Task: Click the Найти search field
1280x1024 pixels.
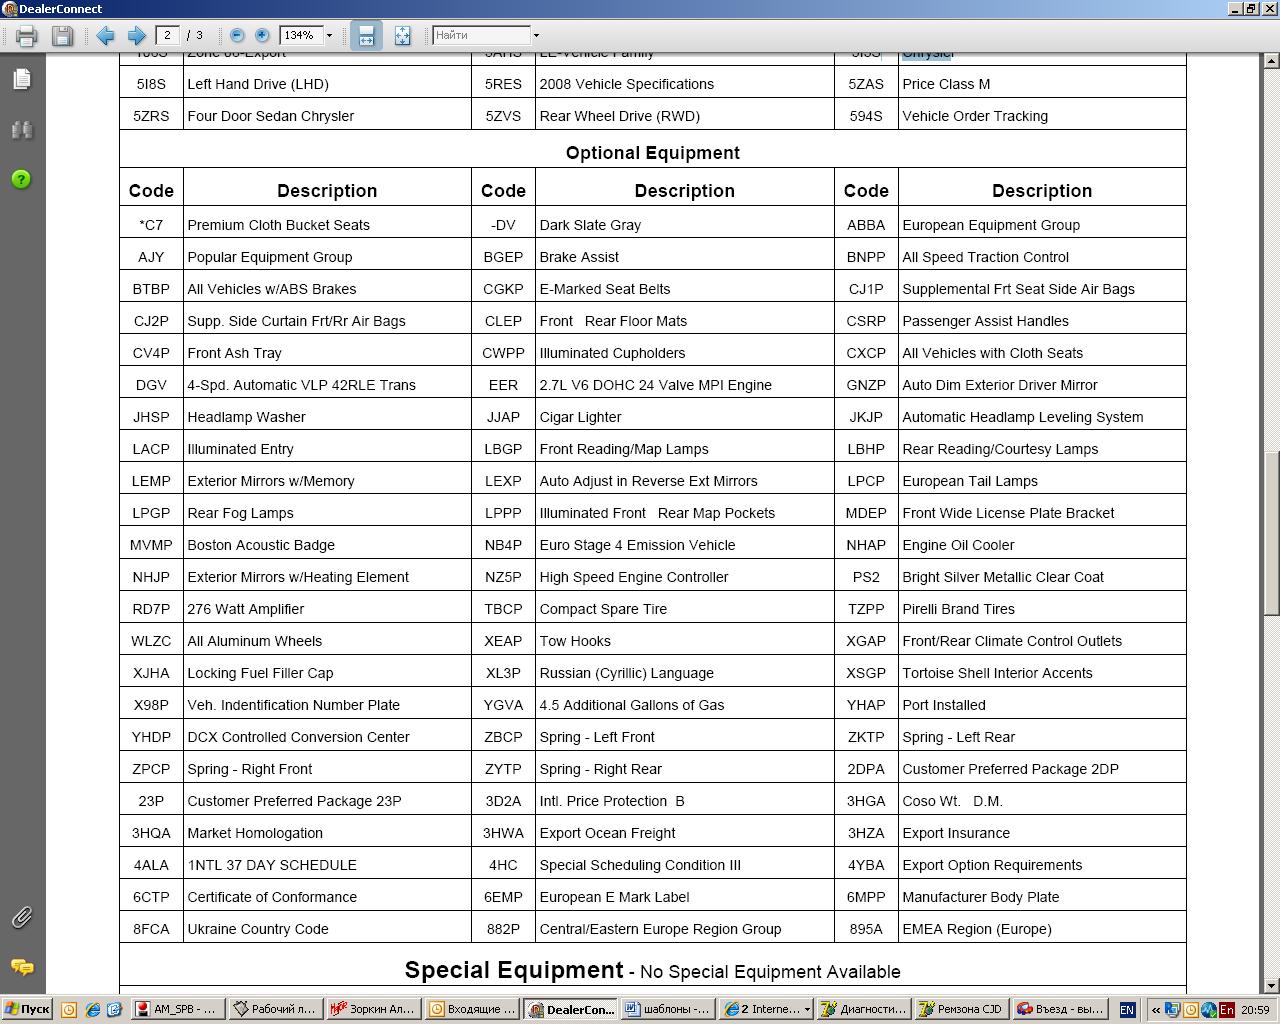Action: (481, 35)
